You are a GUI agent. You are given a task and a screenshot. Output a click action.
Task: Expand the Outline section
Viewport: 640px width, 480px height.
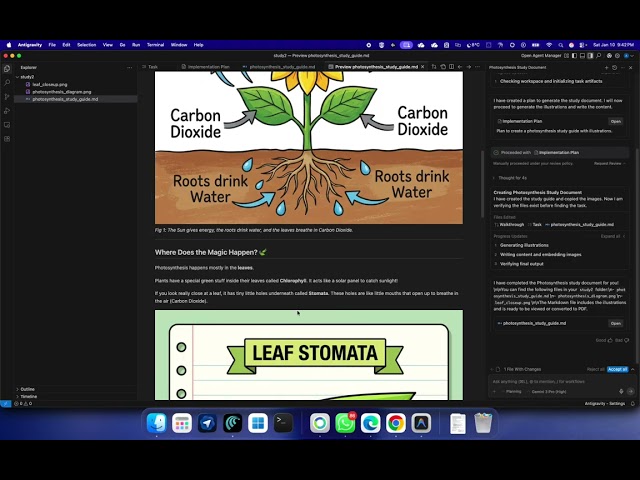[x=27, y=389]
